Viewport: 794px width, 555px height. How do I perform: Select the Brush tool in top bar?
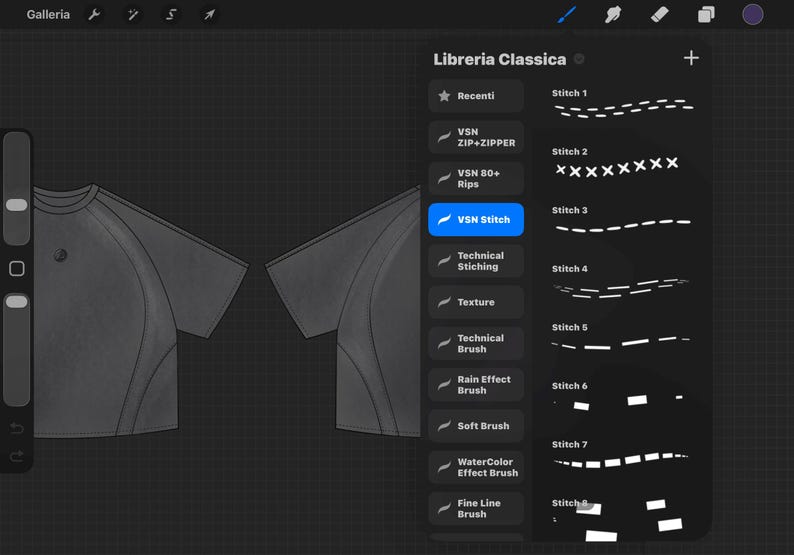(x=567, y=15)
